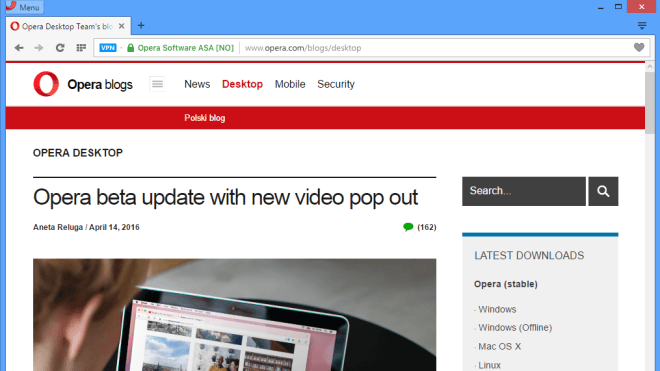Click the Opera Software ASA certificate label
The height and width of the screenshot is (371, 660).
[x=186, y=48]
